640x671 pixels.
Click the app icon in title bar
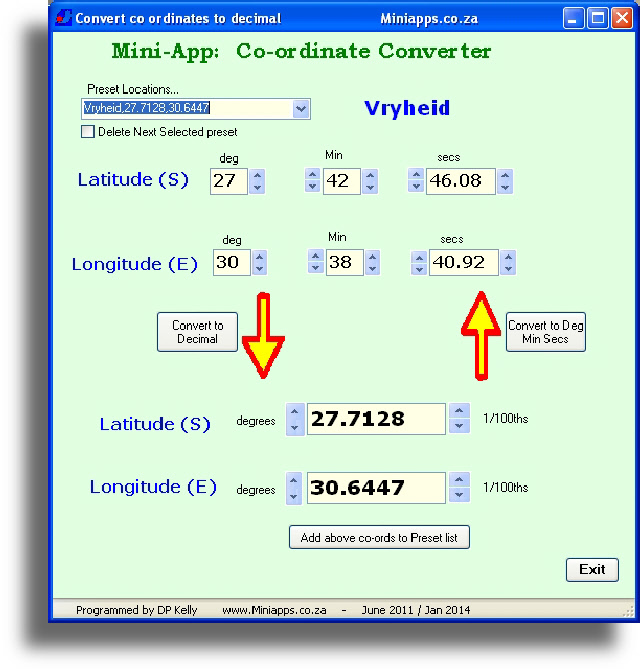point(64,18)
